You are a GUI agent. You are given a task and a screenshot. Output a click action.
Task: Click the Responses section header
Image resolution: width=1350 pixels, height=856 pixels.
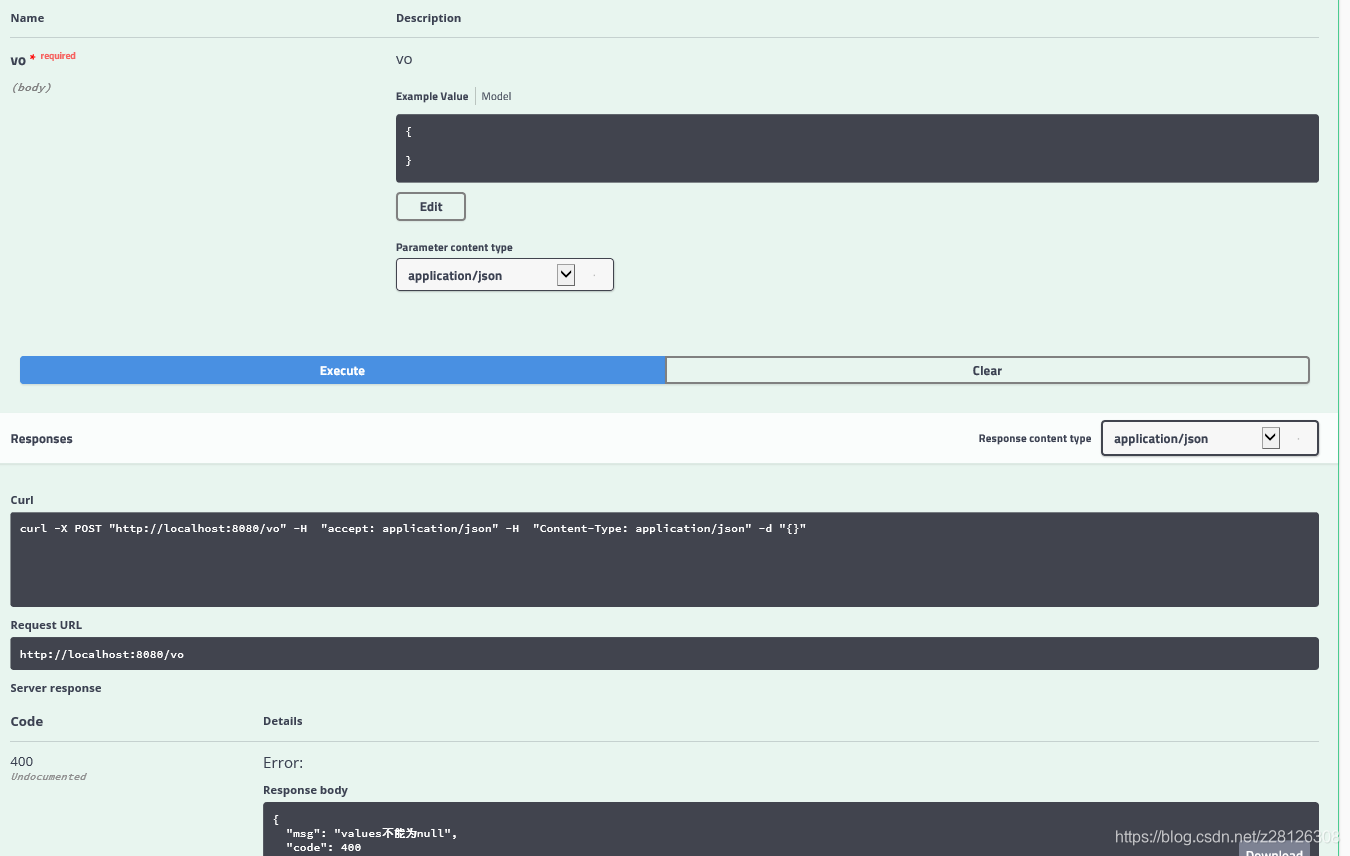(x=42, y=439)
